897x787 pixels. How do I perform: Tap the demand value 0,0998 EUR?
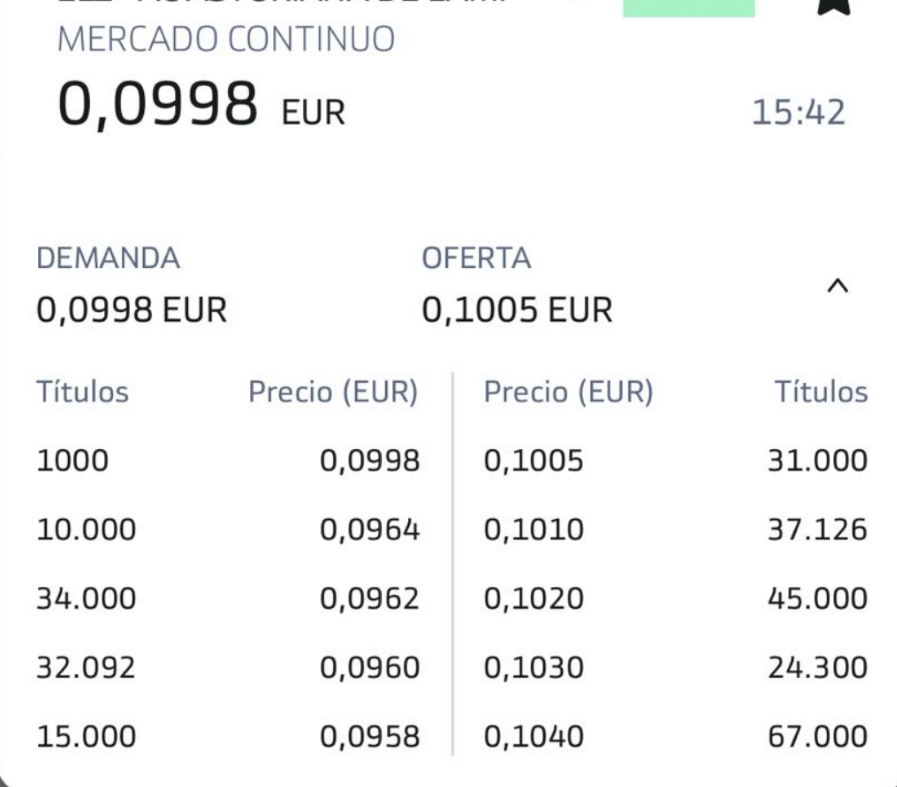point(132,310)
